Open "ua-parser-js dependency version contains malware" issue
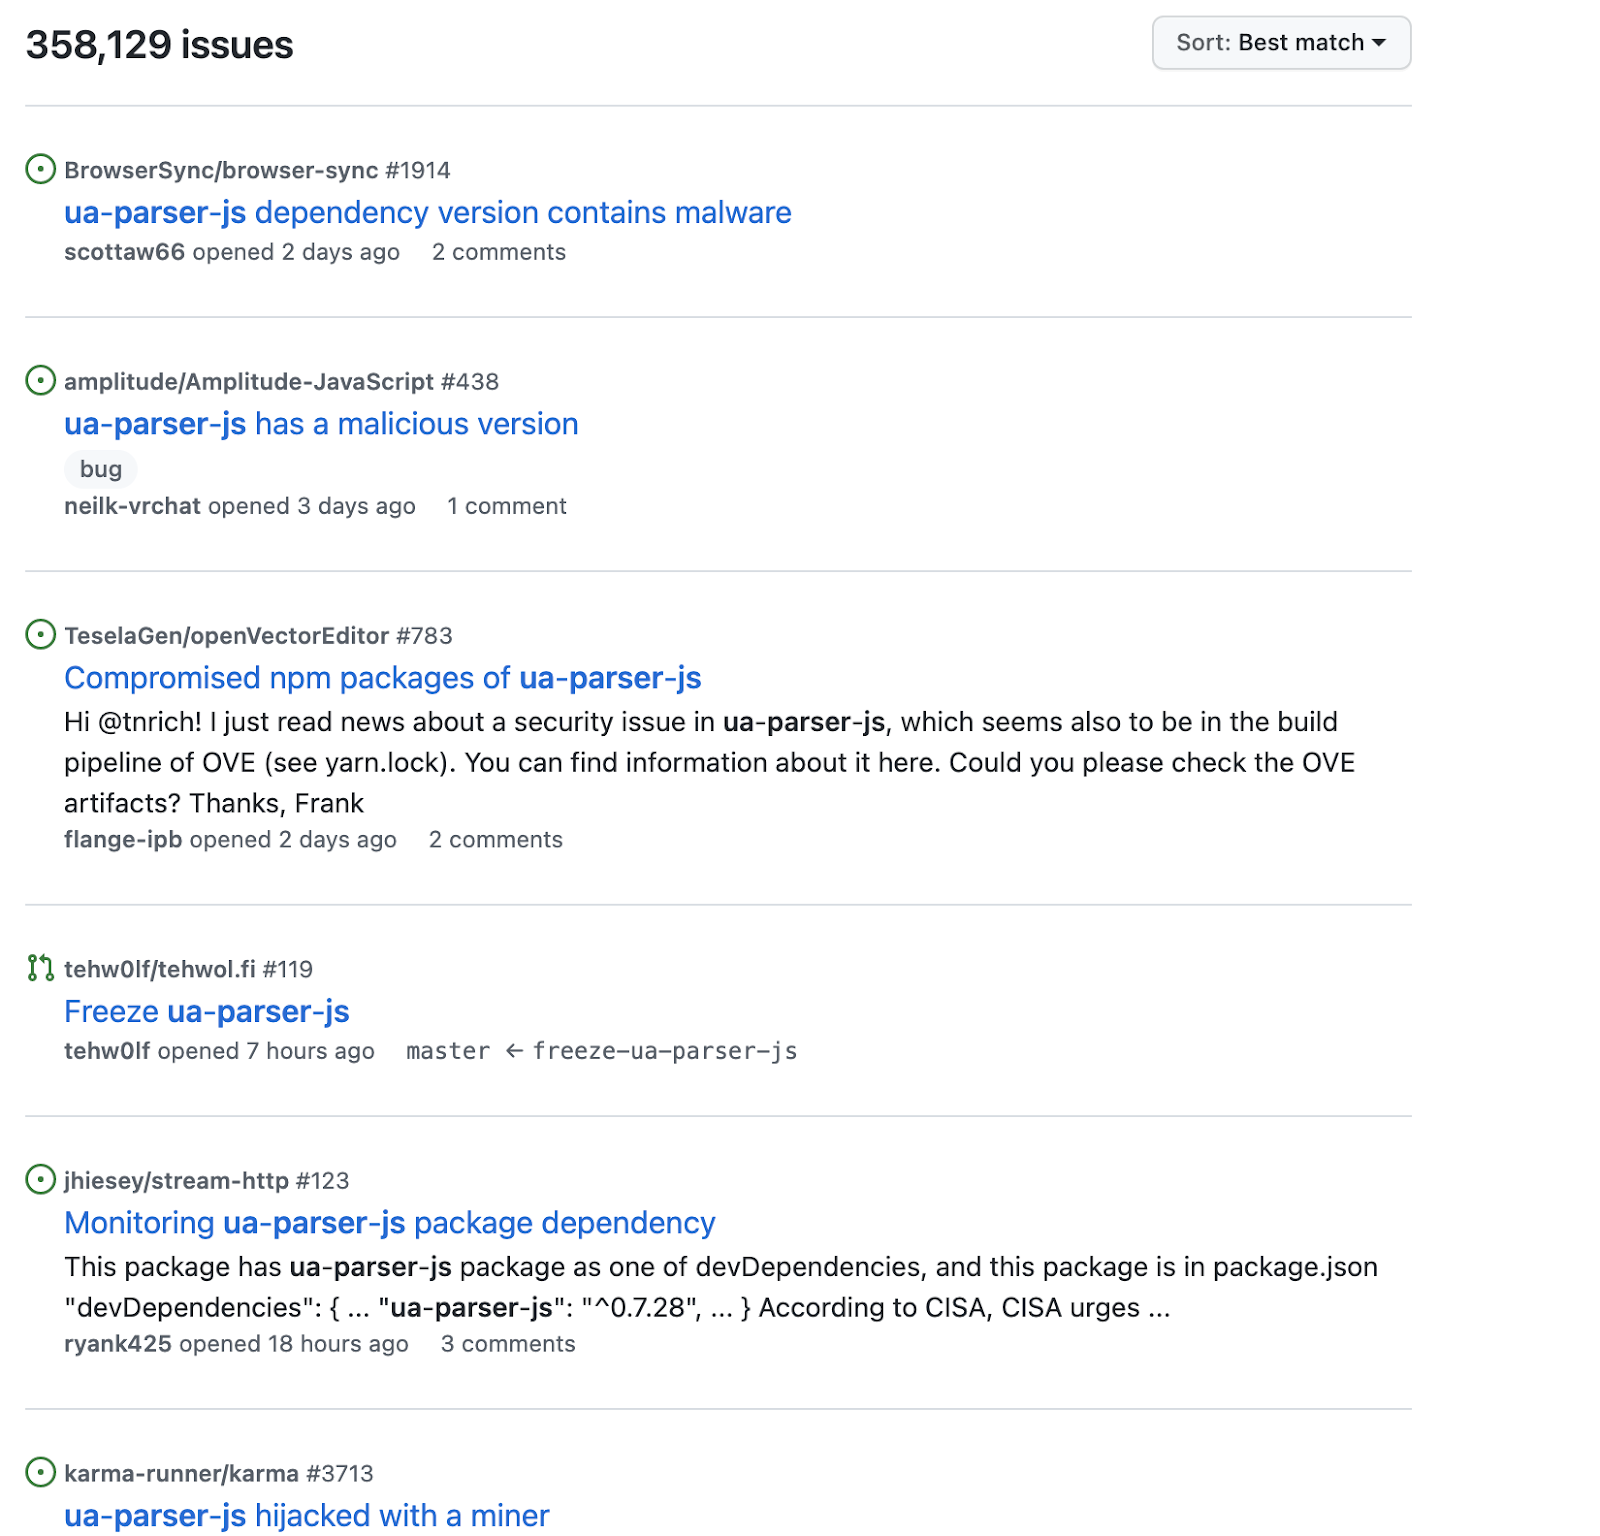Image resolution: width=1600 pixels, height=1536 pixels. (427, 213)
